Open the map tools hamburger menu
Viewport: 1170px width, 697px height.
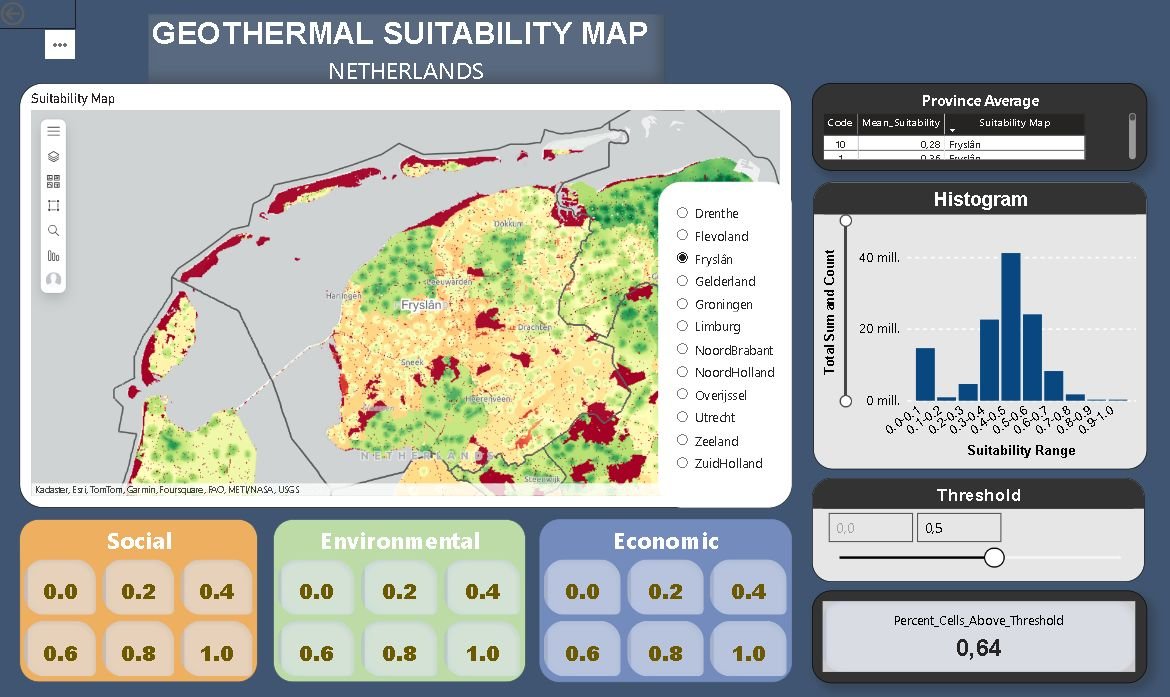(54, 131)
